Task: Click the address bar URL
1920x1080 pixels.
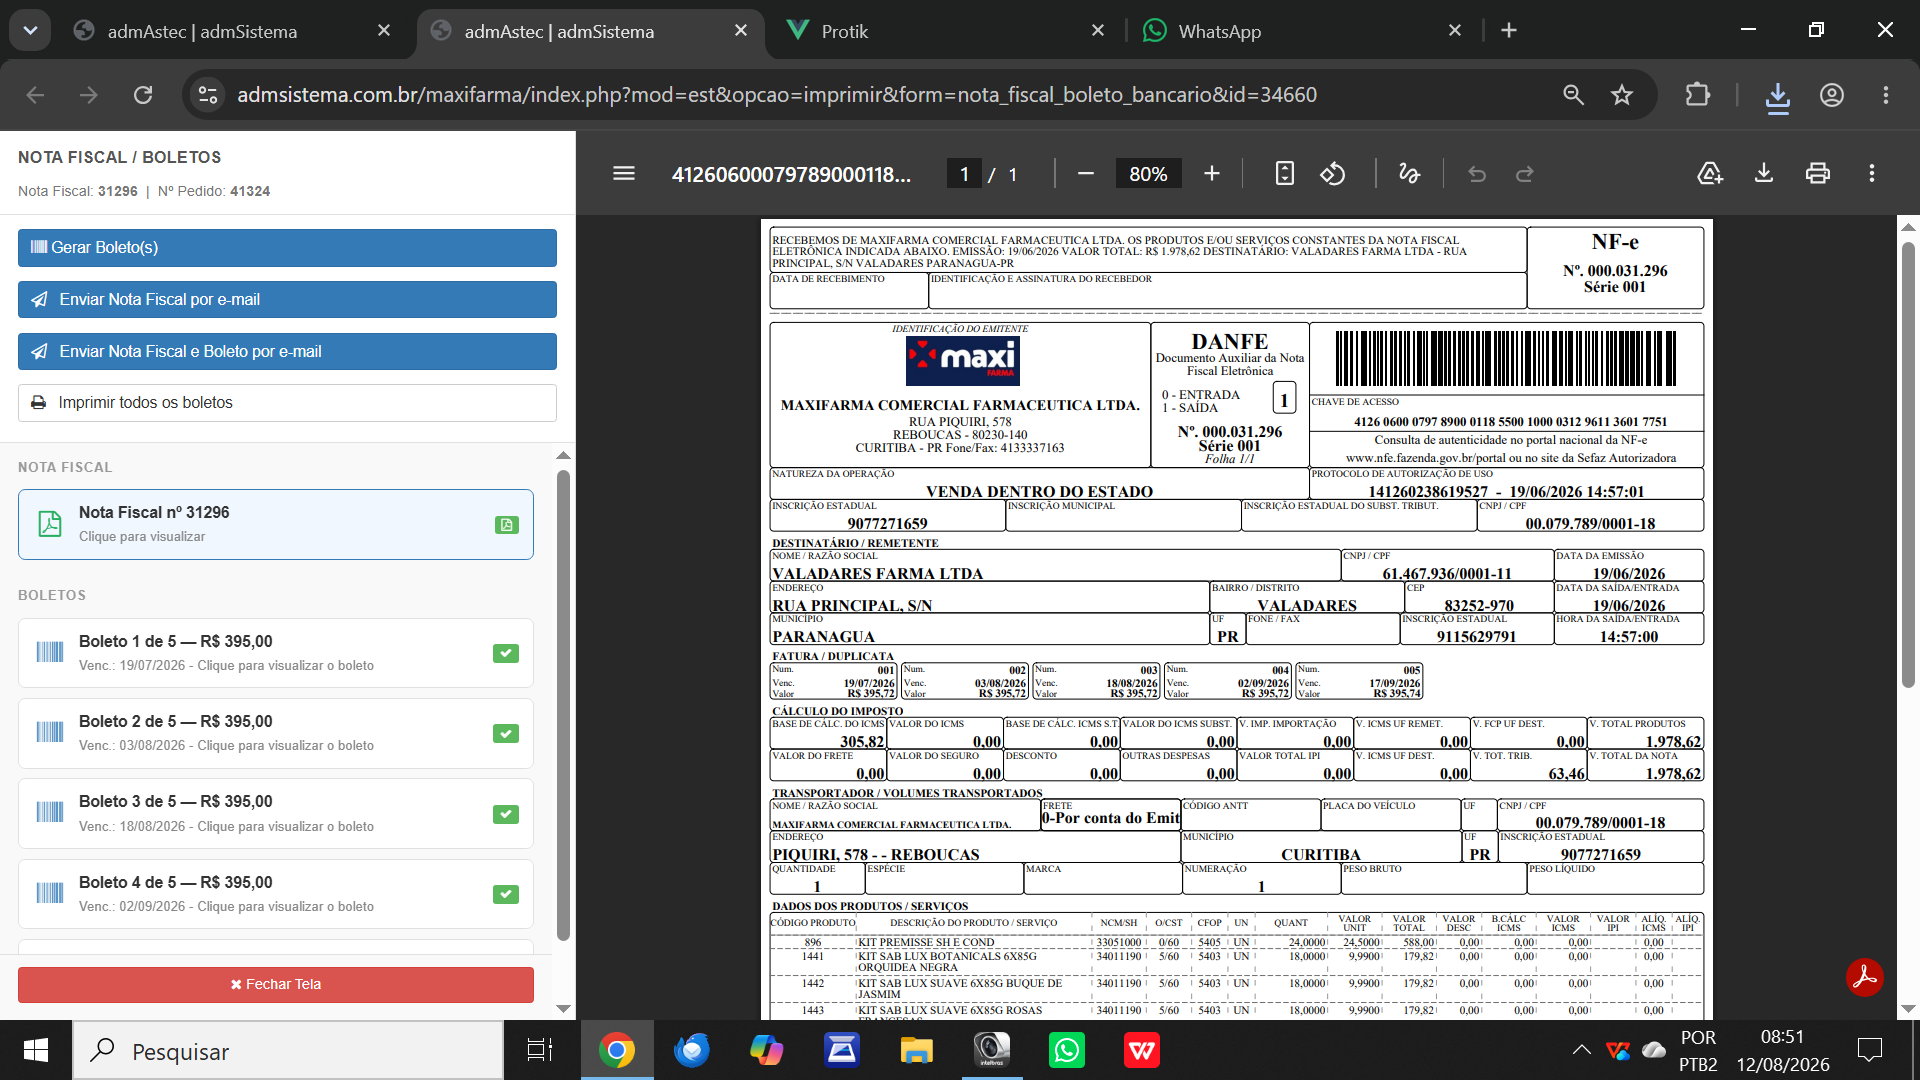Action: pos(776,95)
